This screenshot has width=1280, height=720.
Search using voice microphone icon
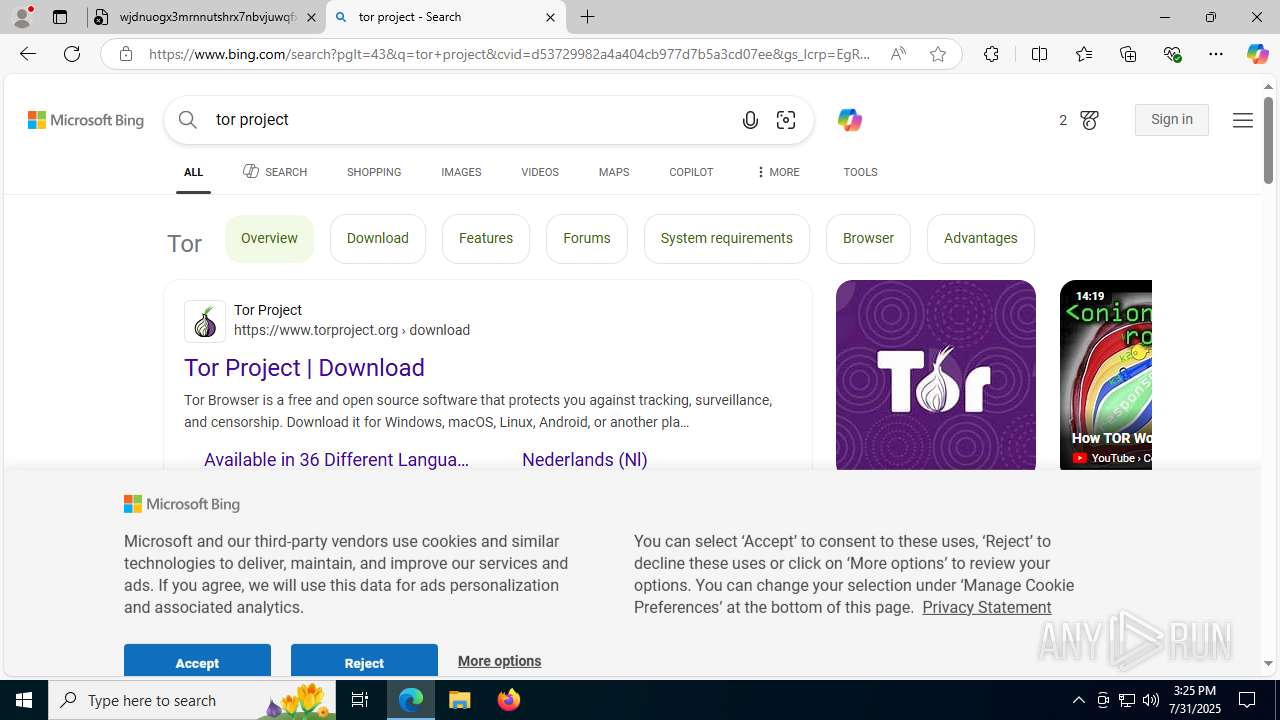[750, 120]
